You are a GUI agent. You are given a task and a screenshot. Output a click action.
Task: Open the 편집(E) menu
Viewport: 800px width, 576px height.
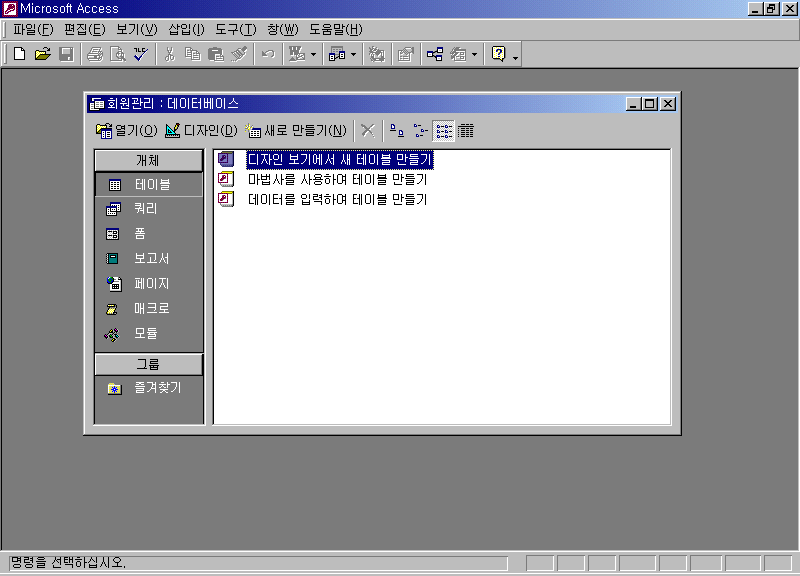[x=85, y=30]
